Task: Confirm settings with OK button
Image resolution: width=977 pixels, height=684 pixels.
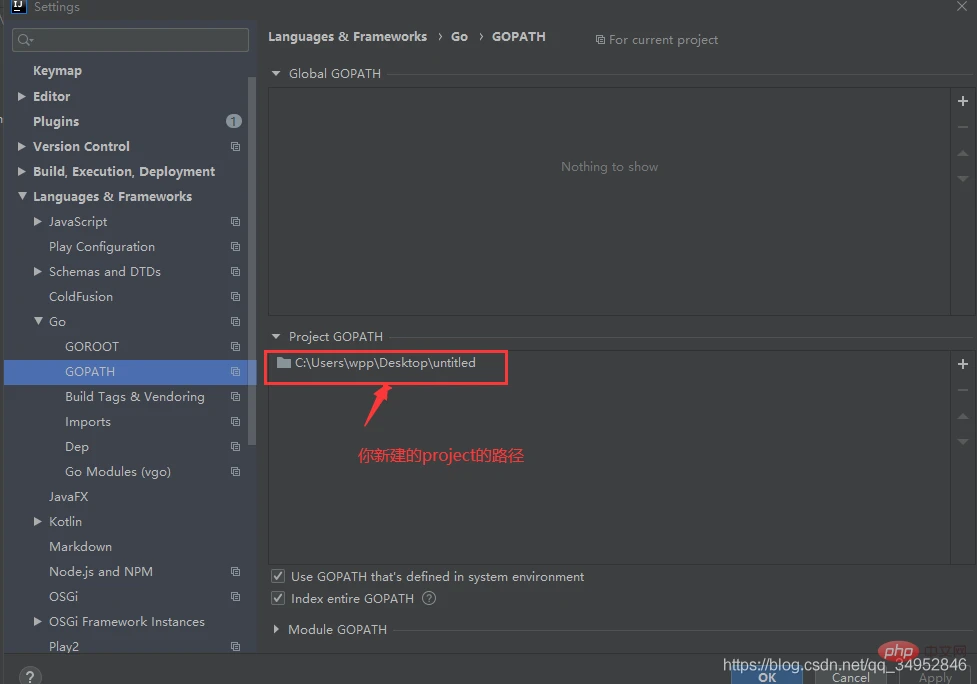Action: coord(767,677)
